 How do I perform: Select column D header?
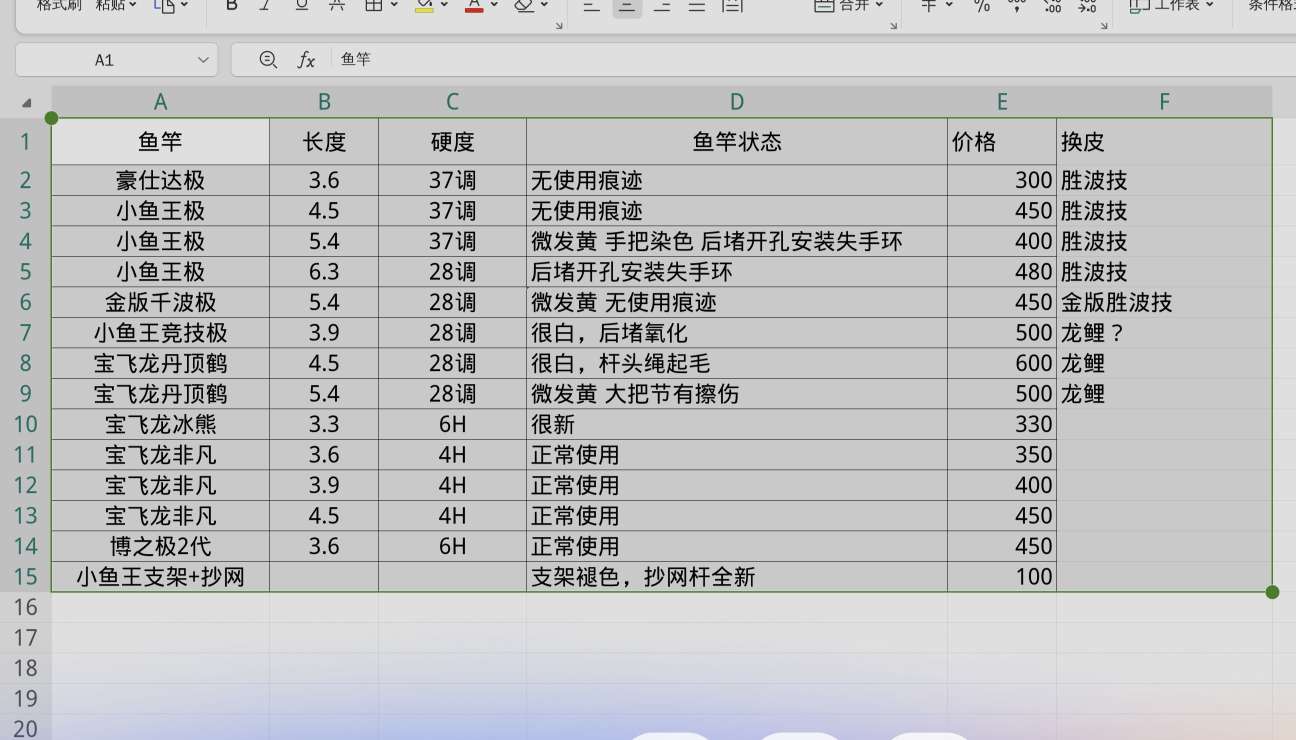(737, 101)
